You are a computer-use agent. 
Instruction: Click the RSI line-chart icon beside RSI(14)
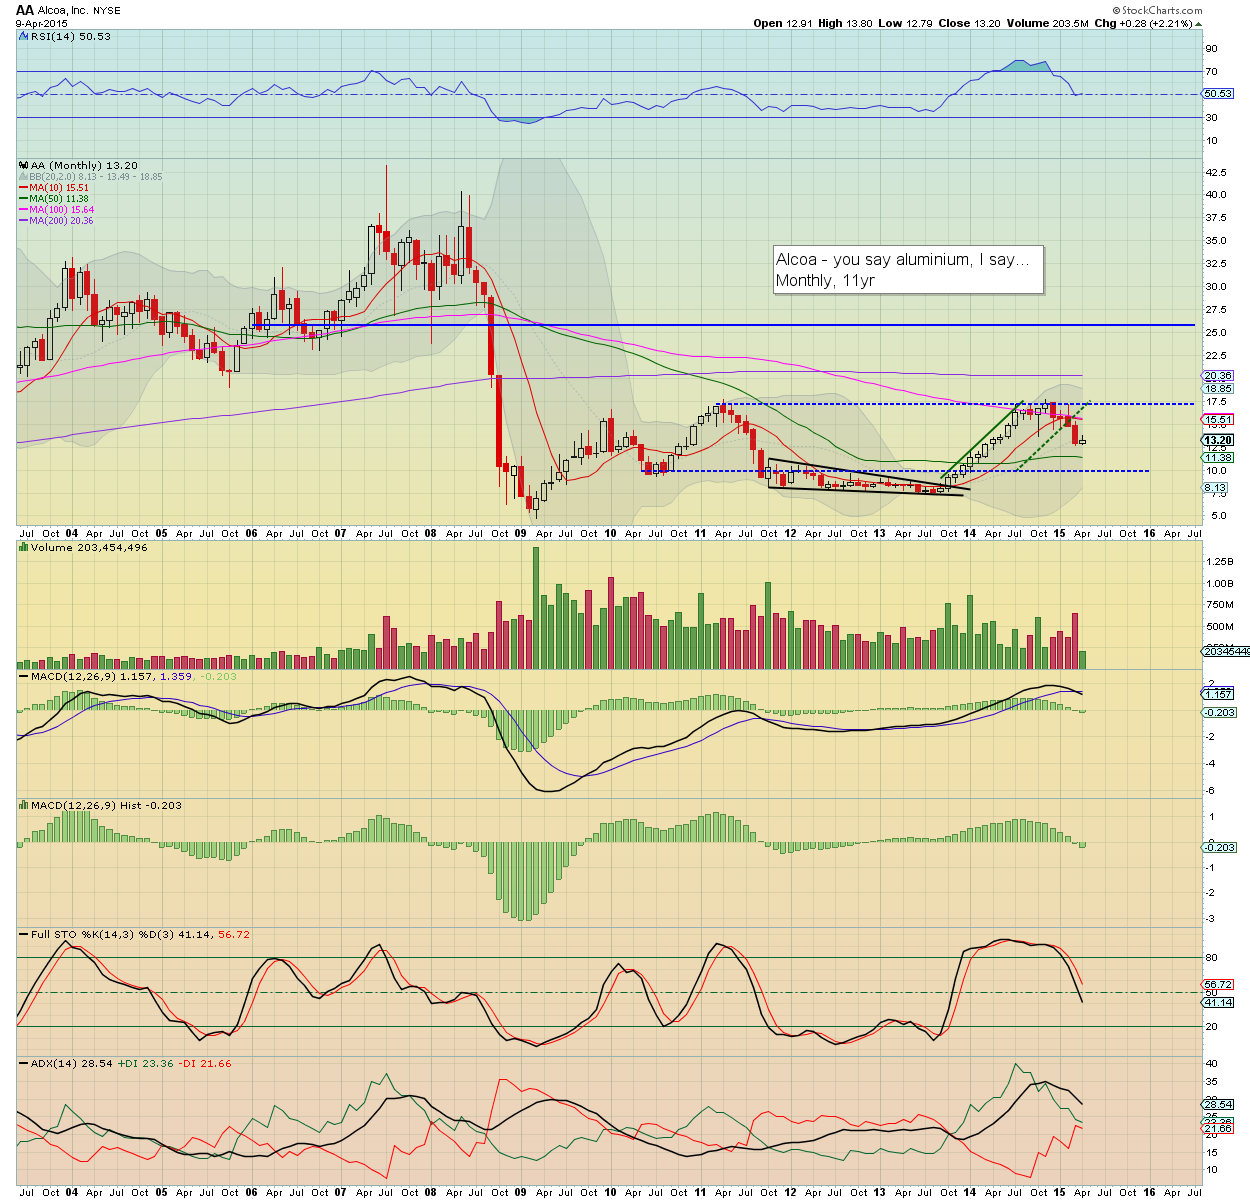(23, 36)
